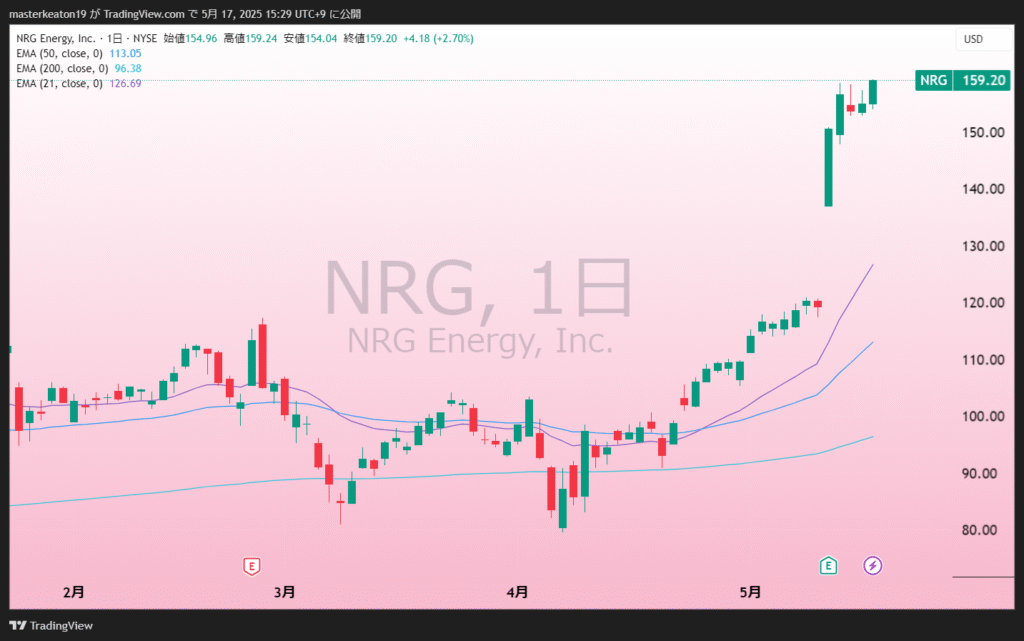This screenshot has width=1024, height=641.
Task: Click the closing price value 159.20 in legend
Action: (381, 39)
